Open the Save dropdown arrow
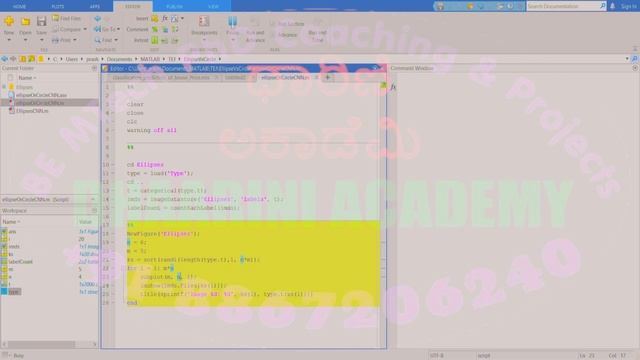Screen dimensions: 640x360 pos(41,40)
